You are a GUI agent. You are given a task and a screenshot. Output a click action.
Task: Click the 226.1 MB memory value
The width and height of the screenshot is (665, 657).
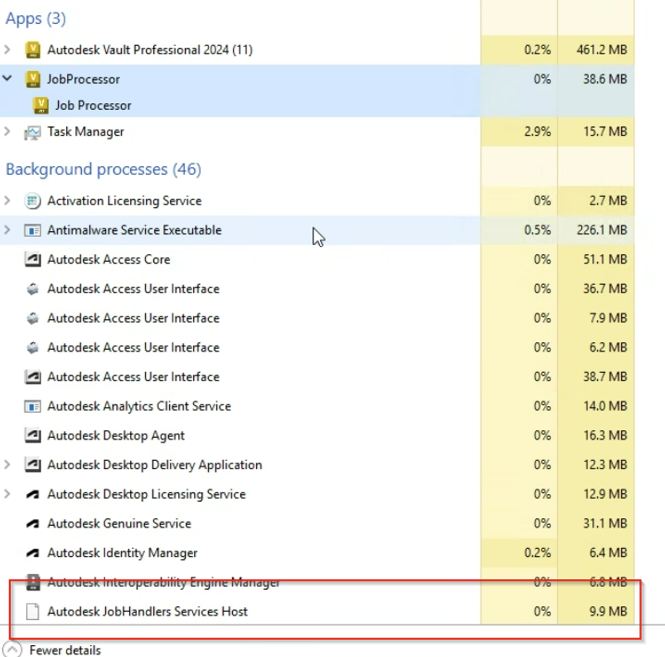point(602,230)
